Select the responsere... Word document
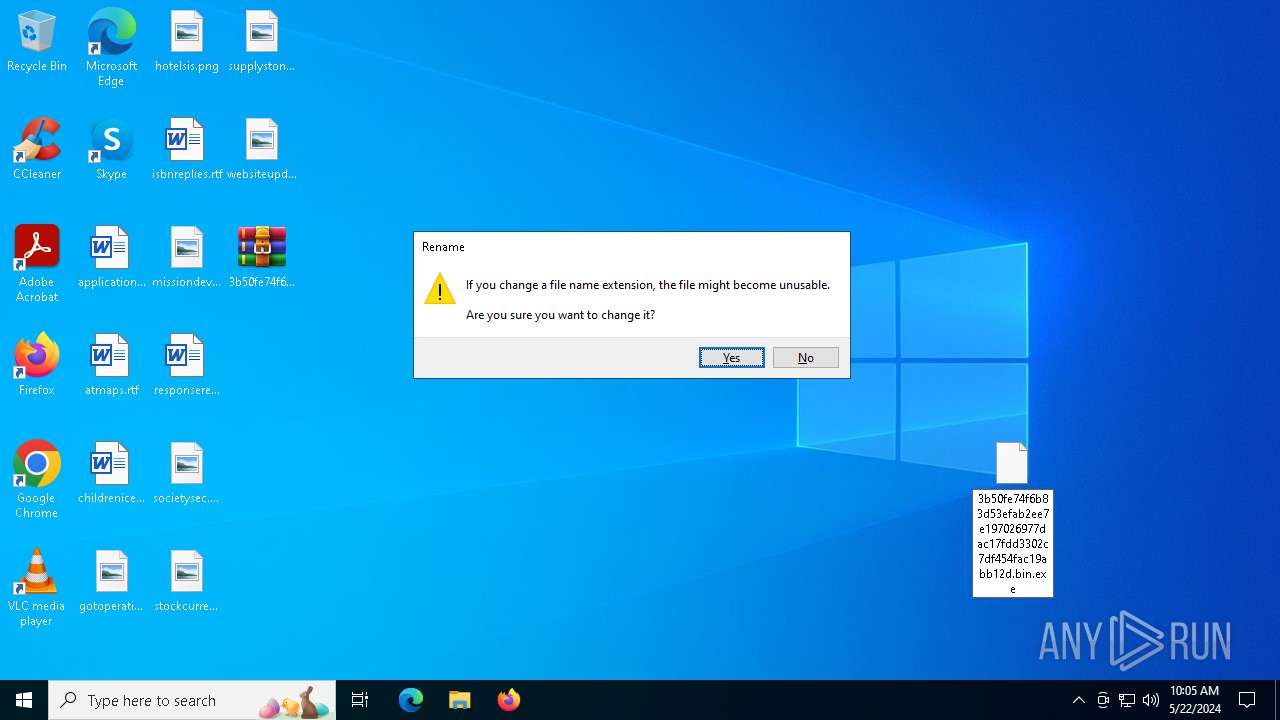 (x=187, y=366)
